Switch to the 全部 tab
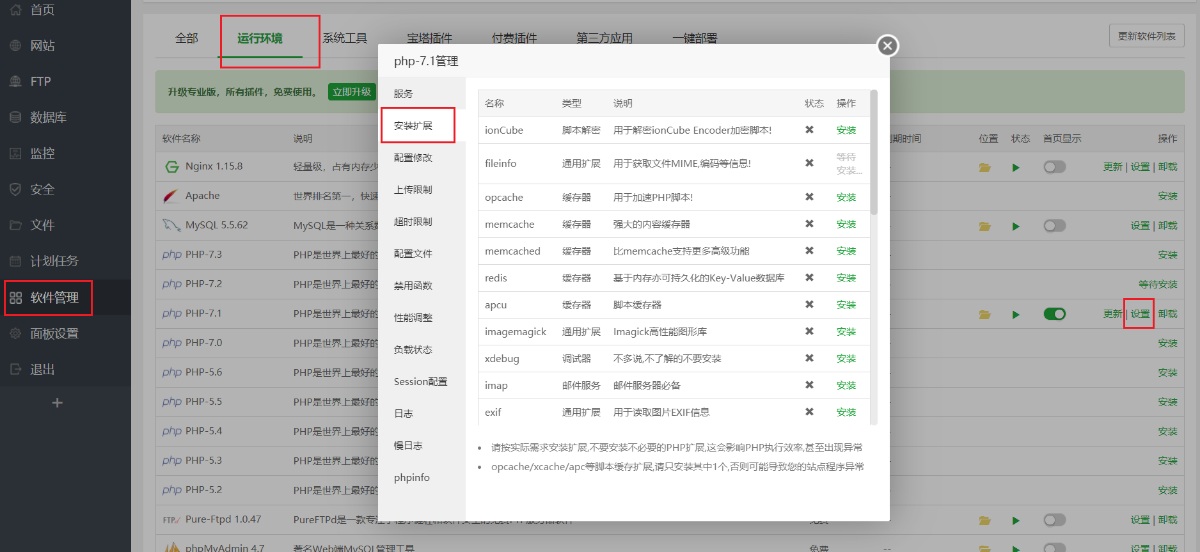This screenshot has height=552, width=1200. pyautogui.click(x=187, y=39)
